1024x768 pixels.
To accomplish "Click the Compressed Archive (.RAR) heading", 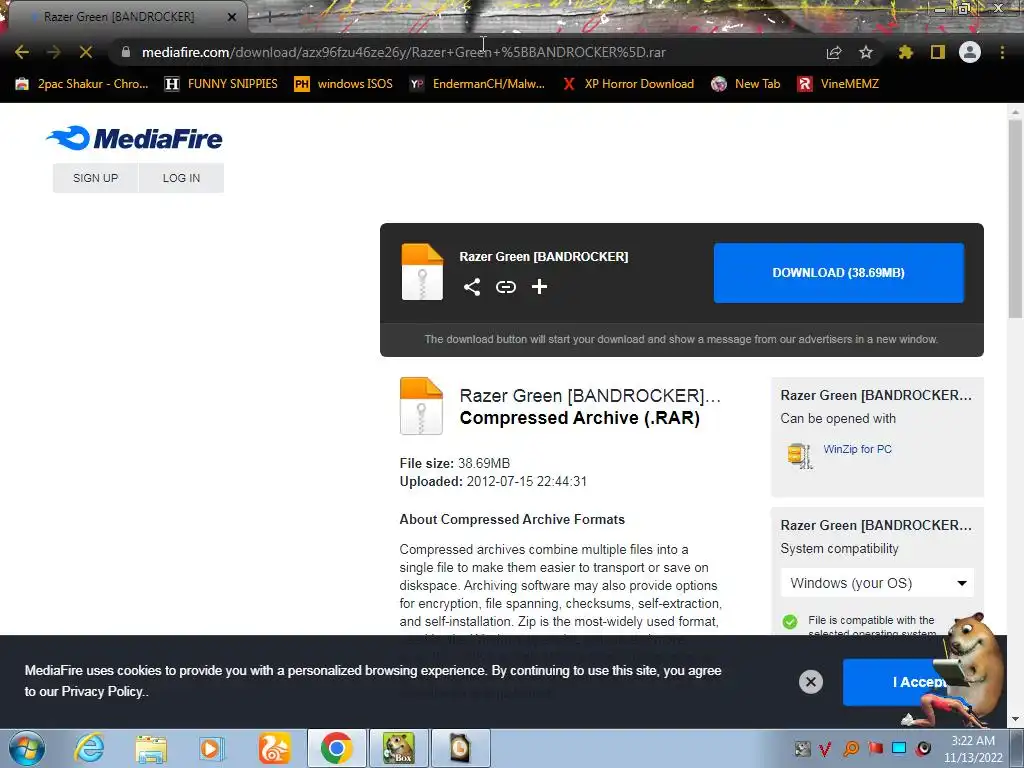I will pos(579,418).
